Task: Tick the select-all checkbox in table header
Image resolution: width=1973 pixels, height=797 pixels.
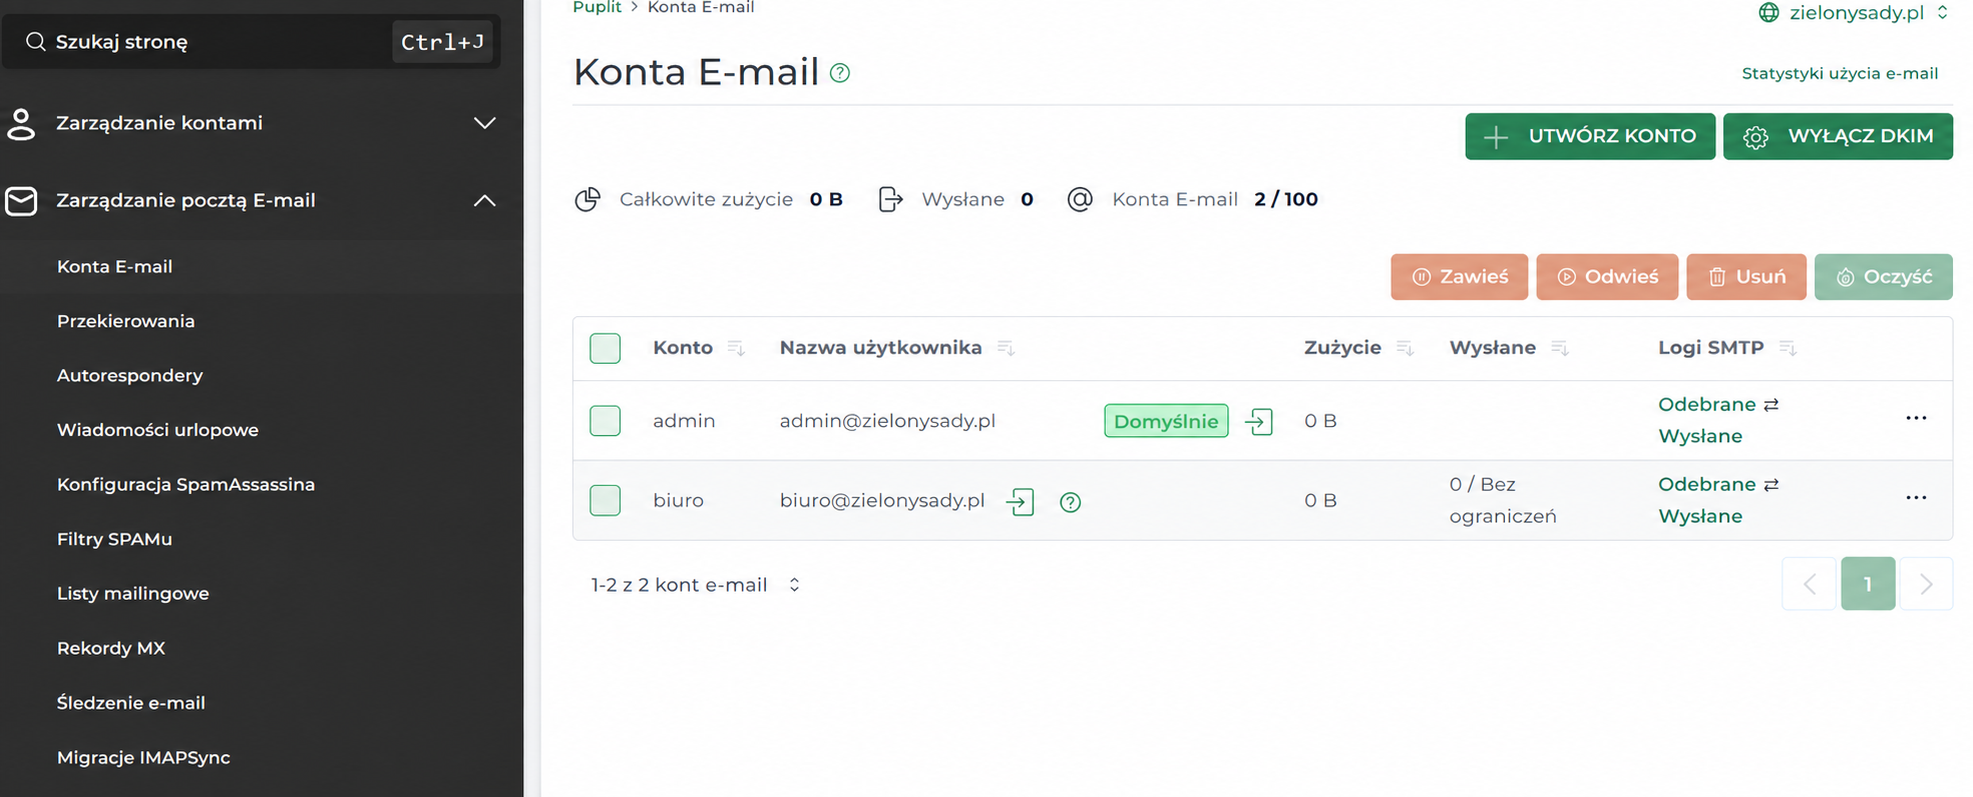Action: [x=605, y=348]
